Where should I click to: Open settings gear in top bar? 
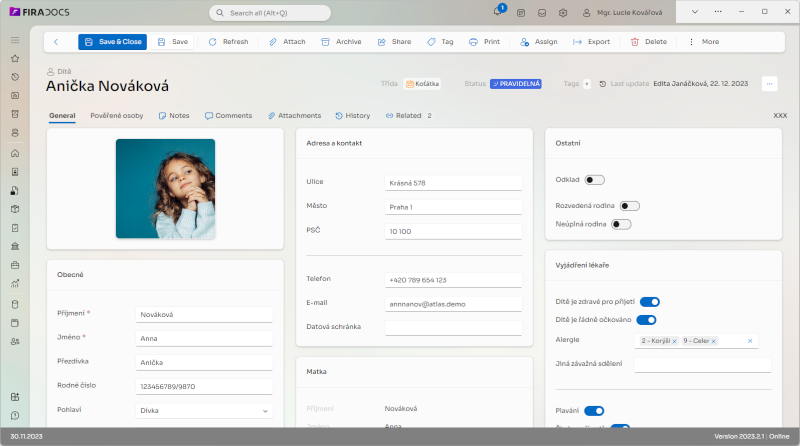563,13
